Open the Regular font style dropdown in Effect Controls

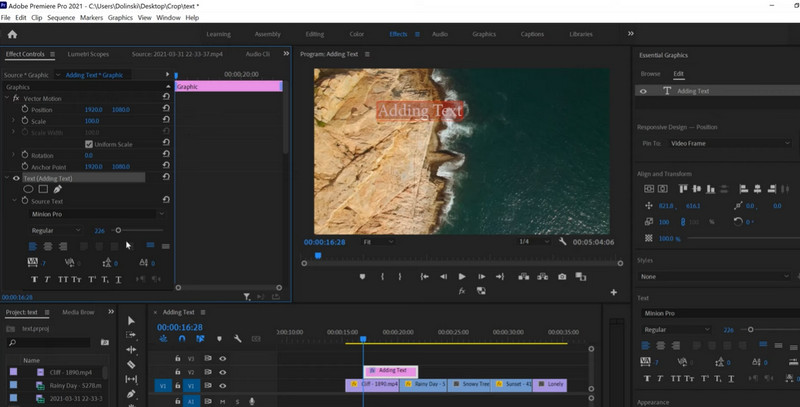(x=56, y=231)
